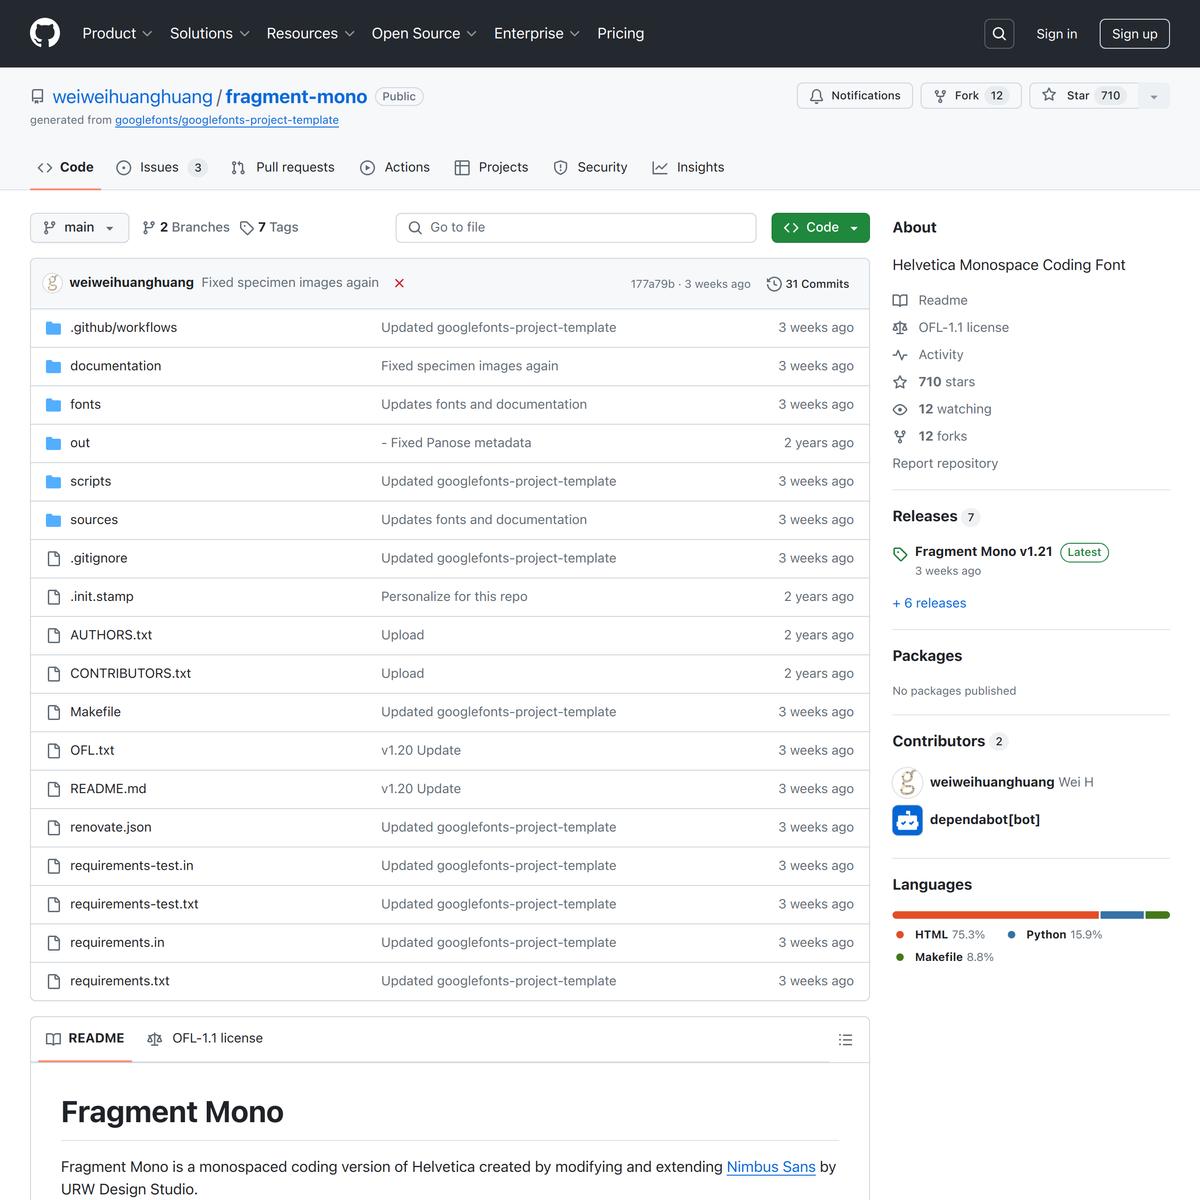The image size is (1200, 1200).
Task: Click the Notifications bell button
Action: tap(854, 96)
